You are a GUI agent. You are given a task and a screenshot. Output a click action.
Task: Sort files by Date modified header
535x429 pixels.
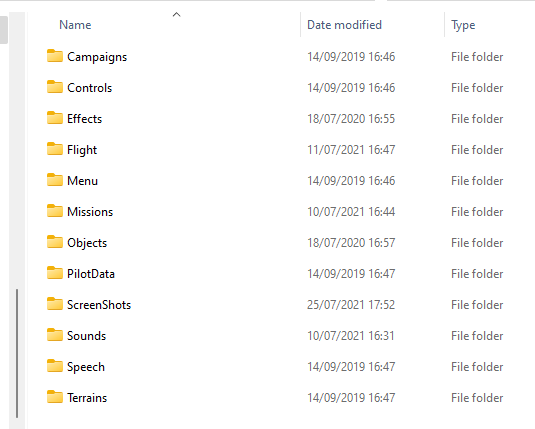tap(344, 25)
